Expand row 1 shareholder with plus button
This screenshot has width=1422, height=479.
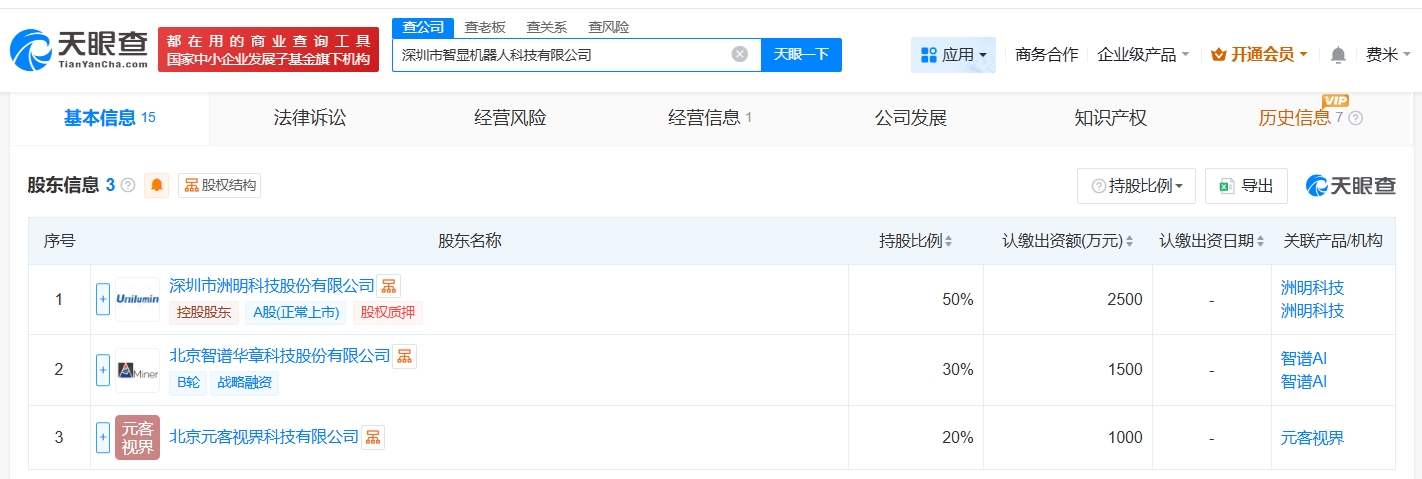pos(102,299)
